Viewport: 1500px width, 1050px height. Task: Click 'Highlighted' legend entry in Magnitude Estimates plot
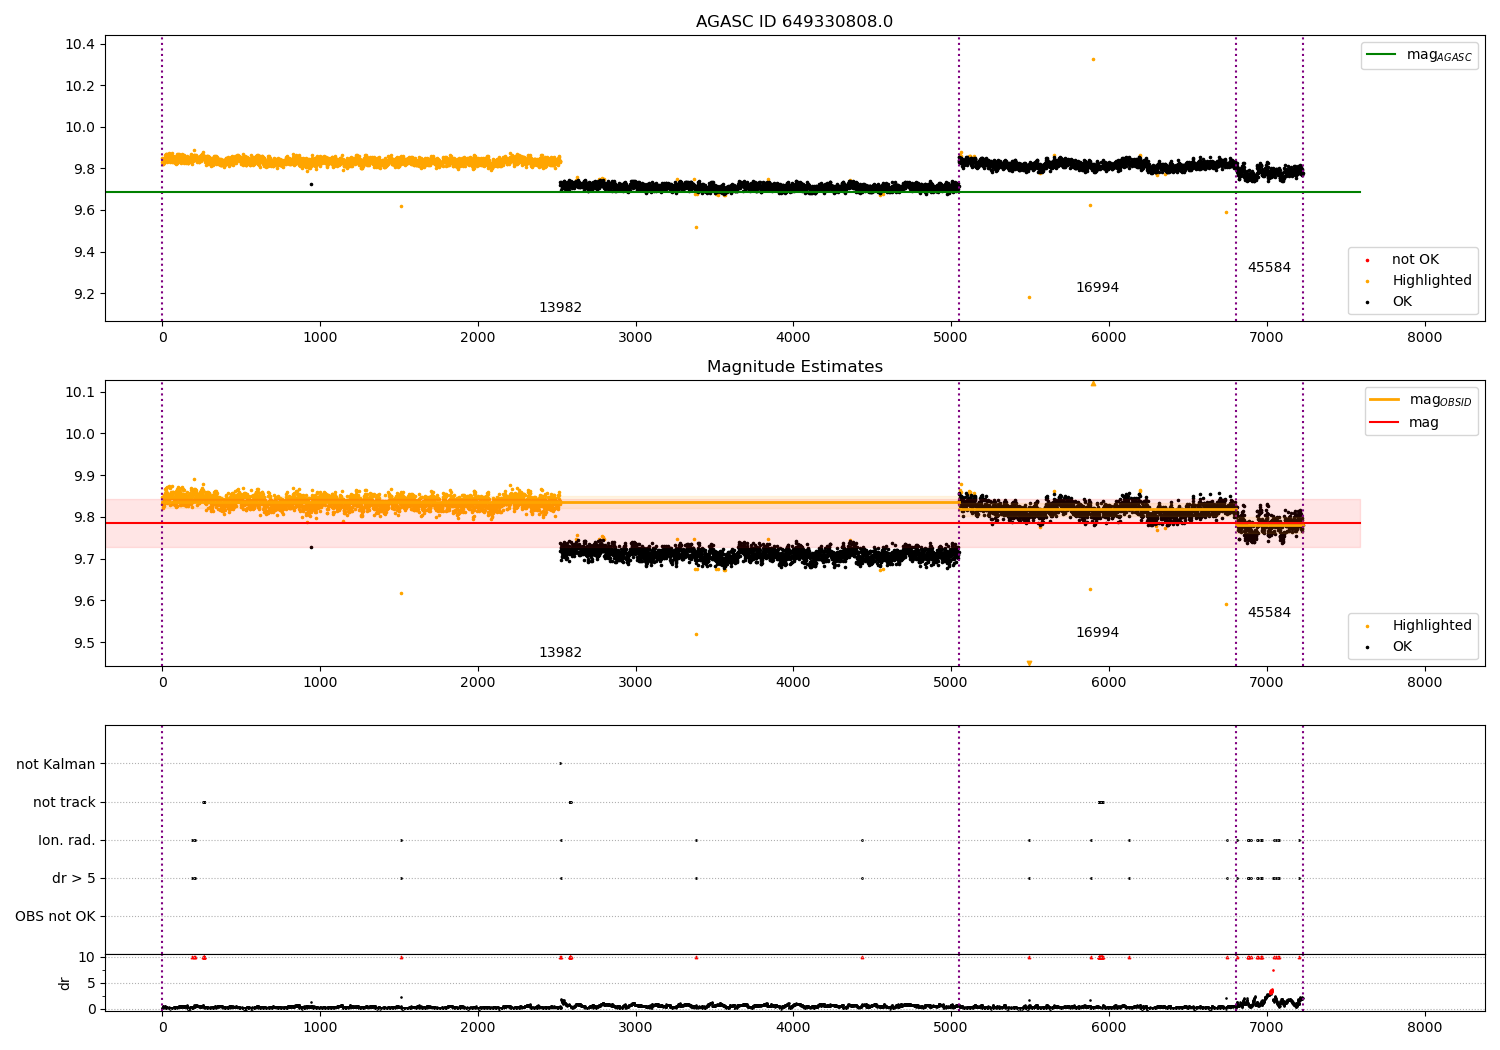coord(1418,626)
